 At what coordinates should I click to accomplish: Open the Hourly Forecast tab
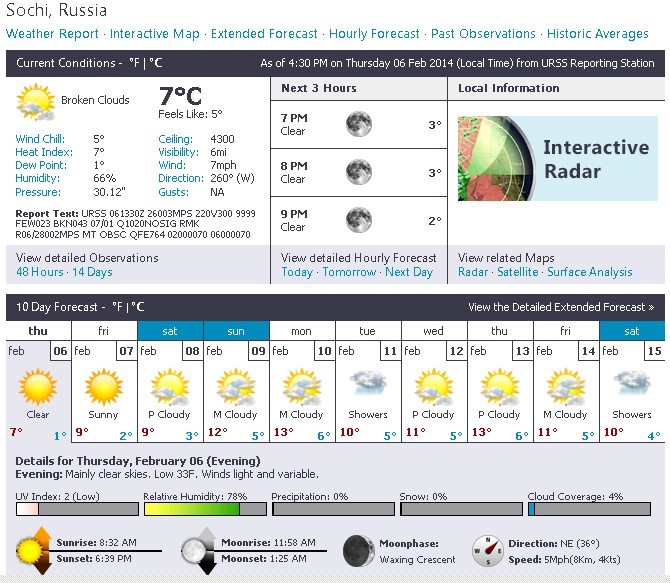pos(373,34)
